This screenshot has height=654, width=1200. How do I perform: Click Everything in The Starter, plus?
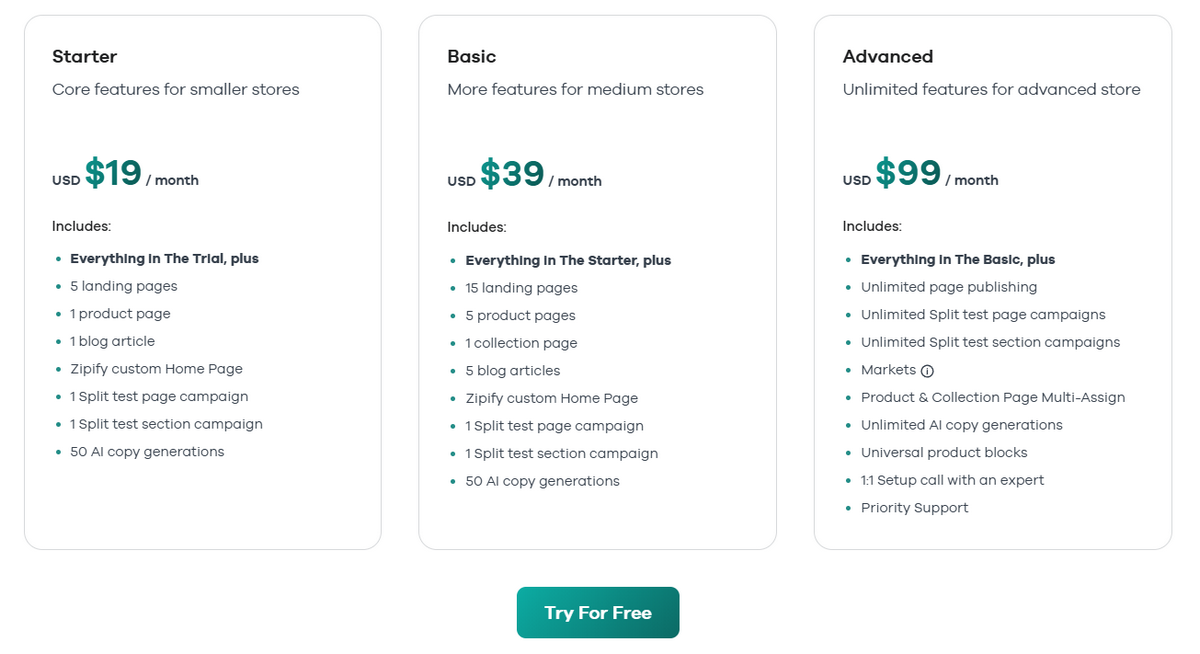point(568,260)
